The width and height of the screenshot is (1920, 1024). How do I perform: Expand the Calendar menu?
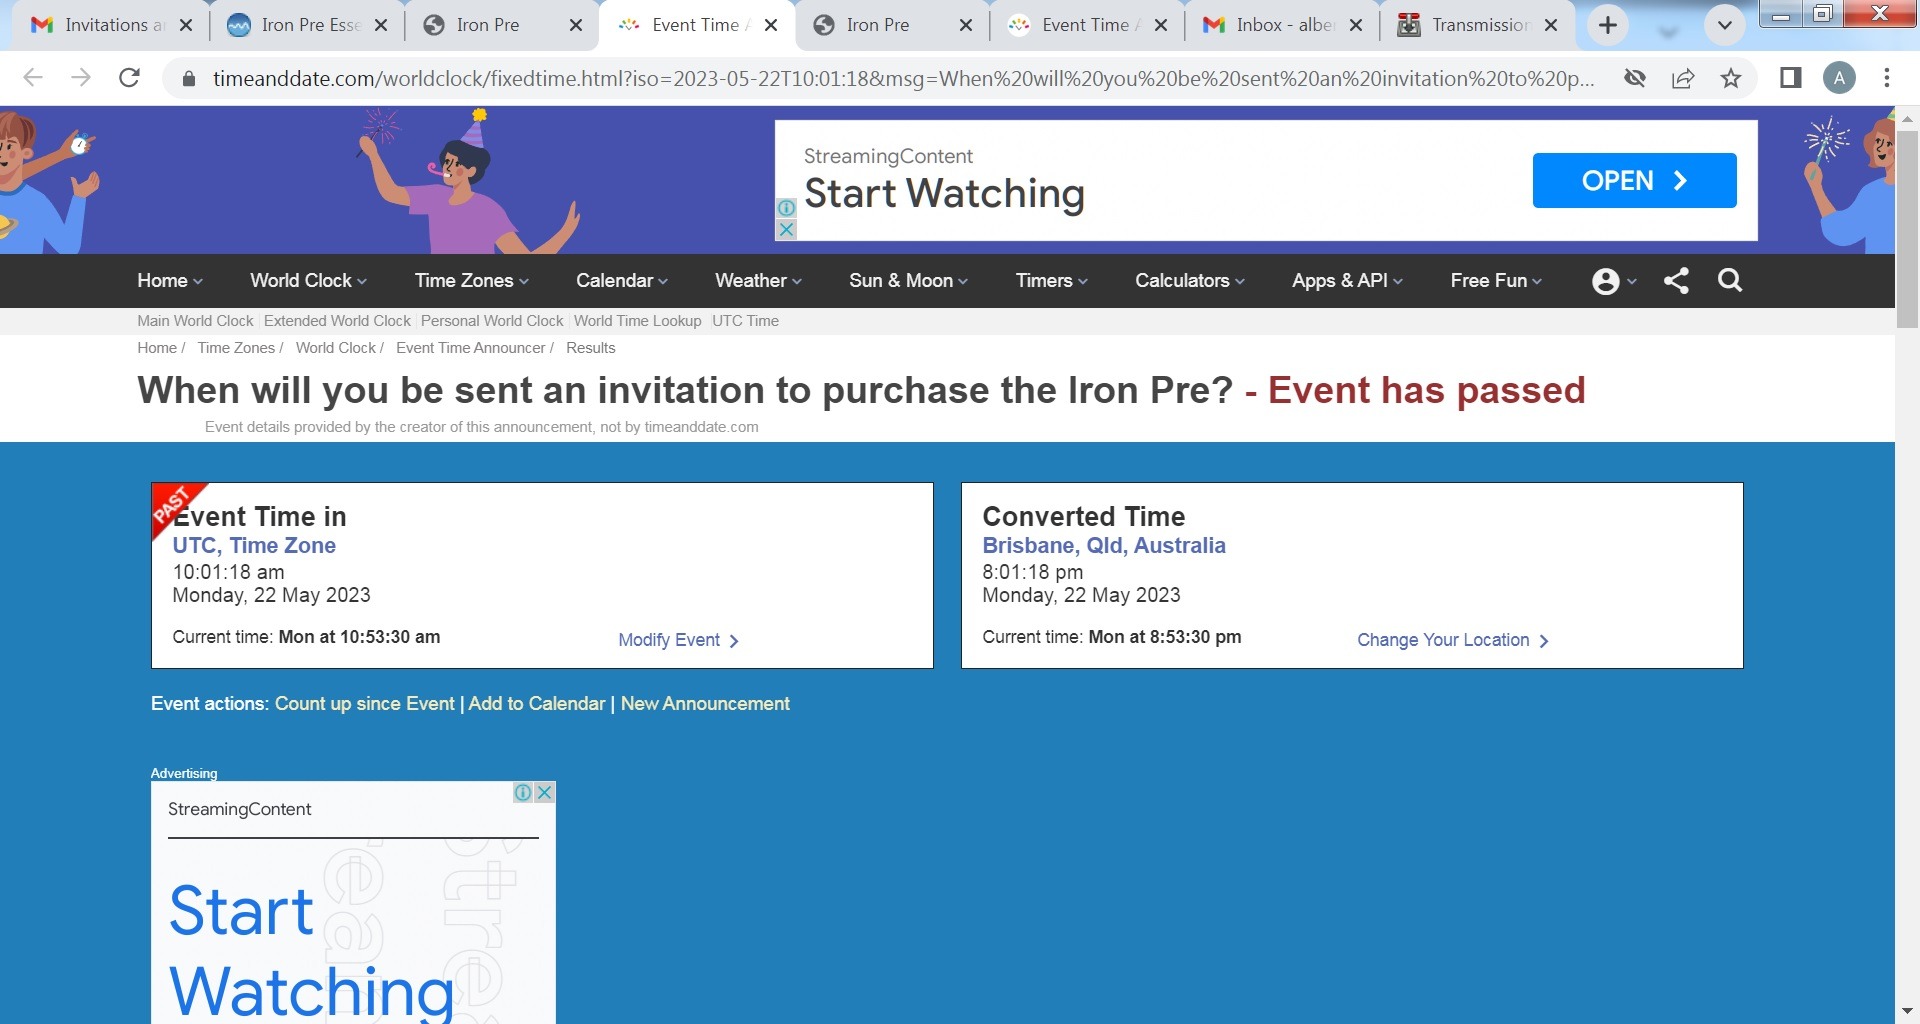click(x=622, y=281)
